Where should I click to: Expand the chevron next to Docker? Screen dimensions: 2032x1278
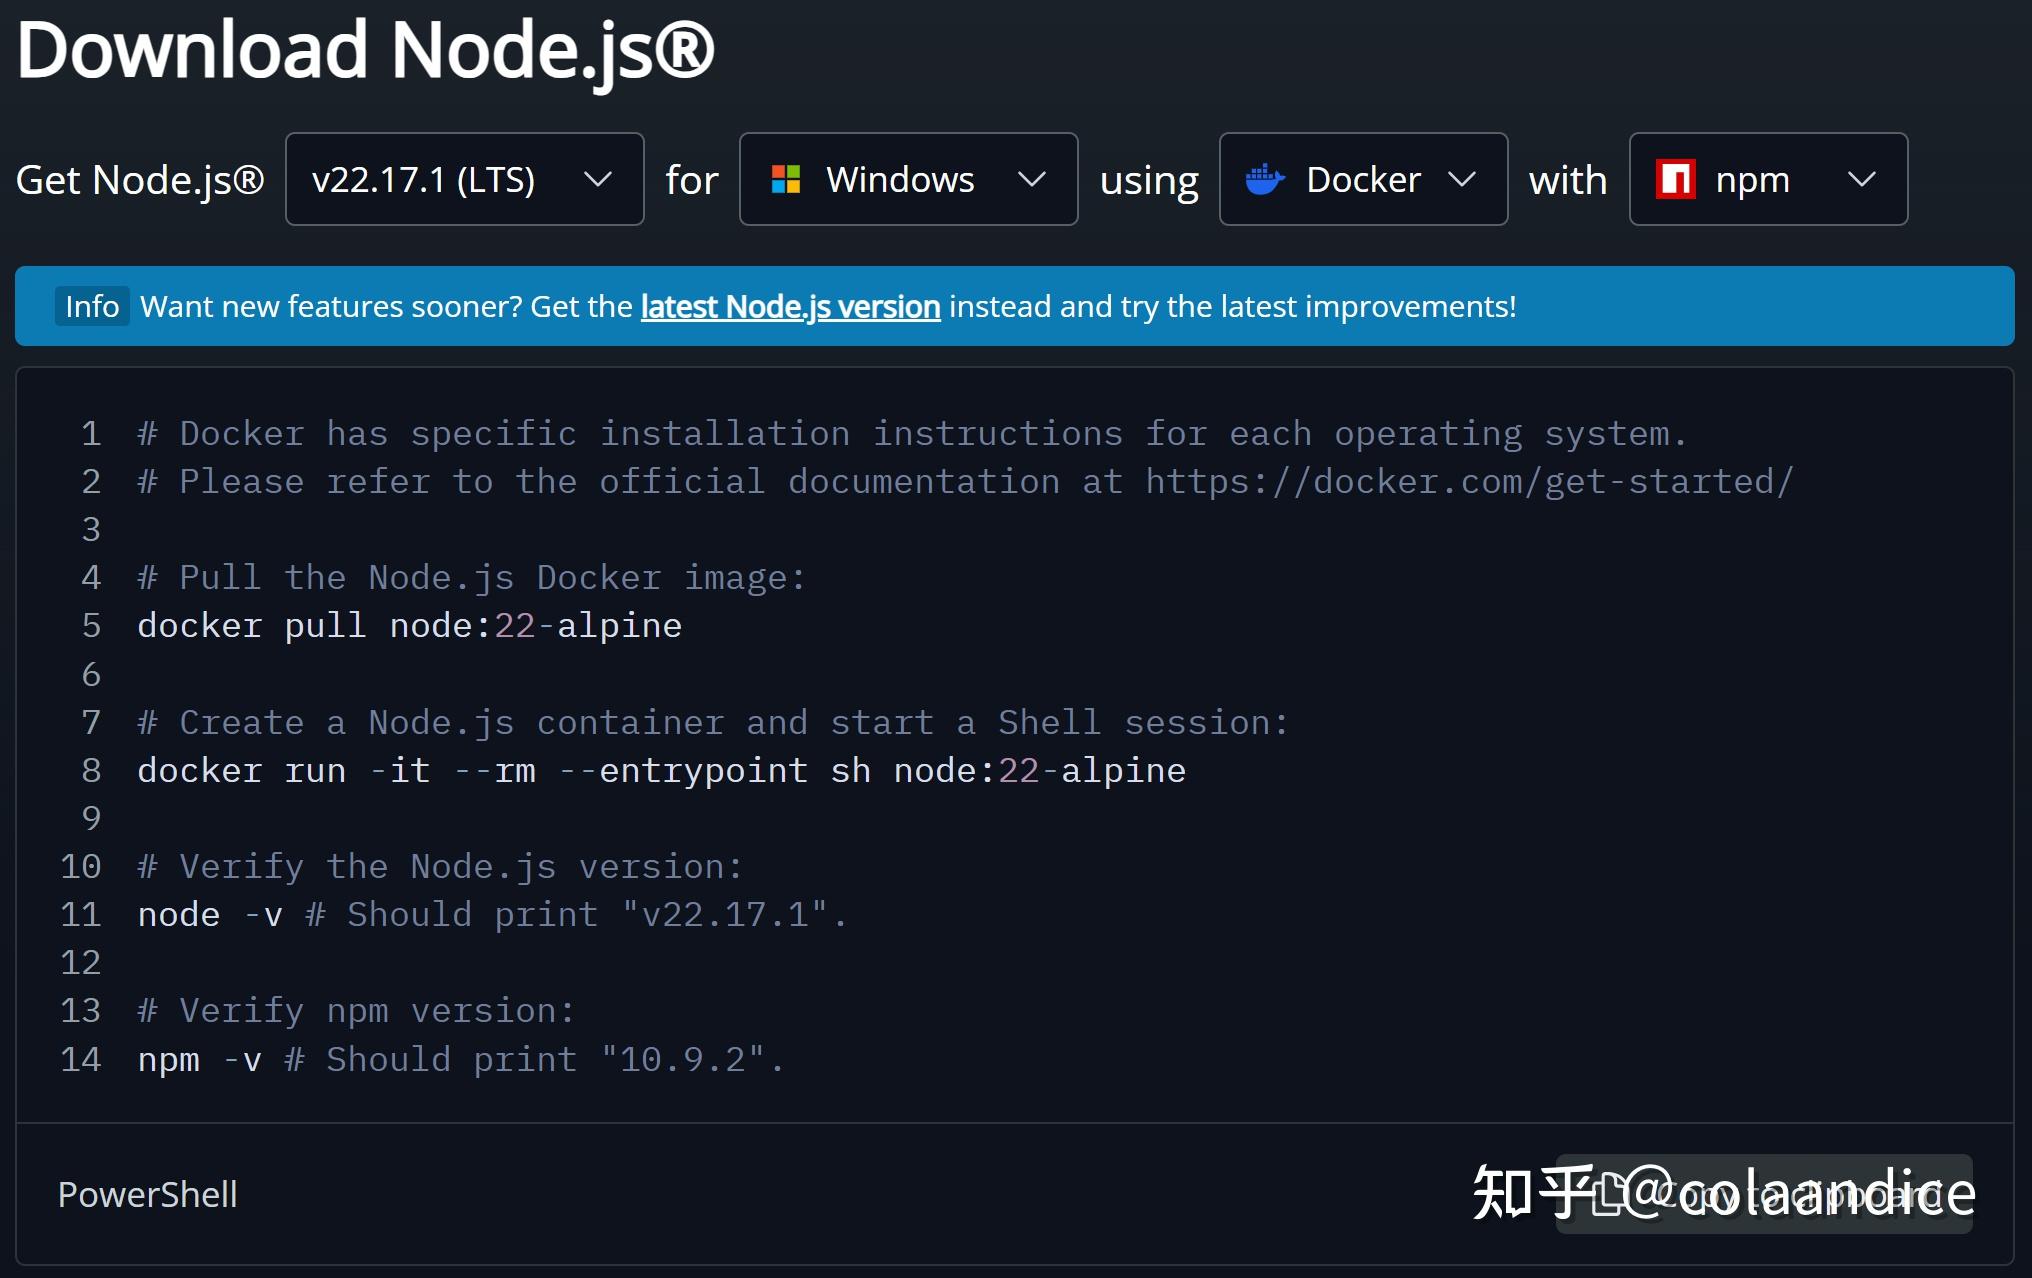(1463, 179)
